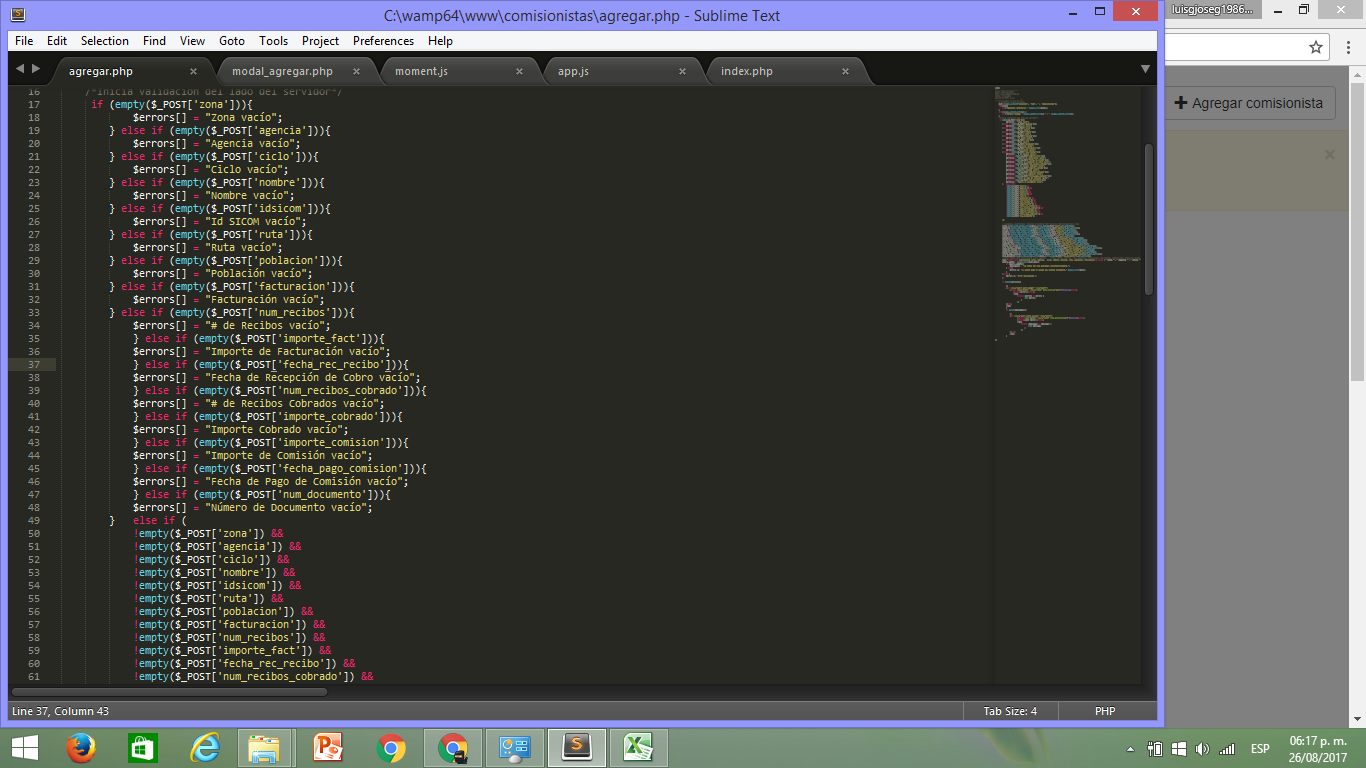Close the modal_agregar.php tab
This screenshot has height=768, width=1366.
(356, 72)
